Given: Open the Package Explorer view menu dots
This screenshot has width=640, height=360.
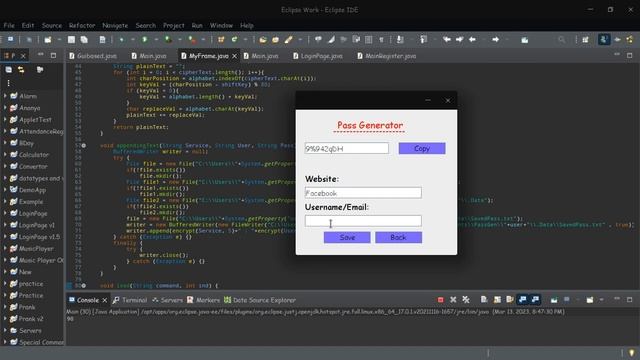Looking at the screenshot, I should tap(9, 83).
